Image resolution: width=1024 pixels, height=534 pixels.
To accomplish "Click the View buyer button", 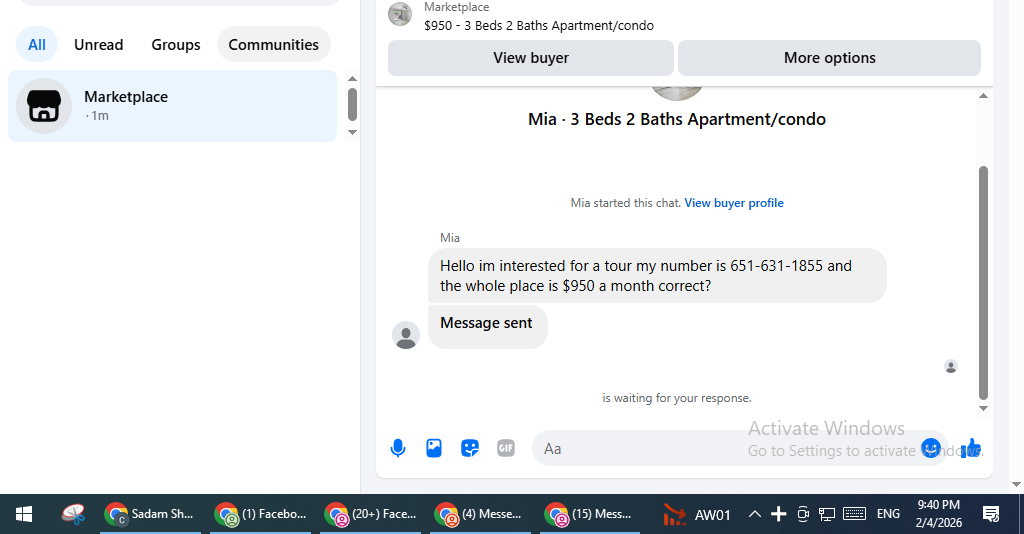I will click(x=530, y=58).
